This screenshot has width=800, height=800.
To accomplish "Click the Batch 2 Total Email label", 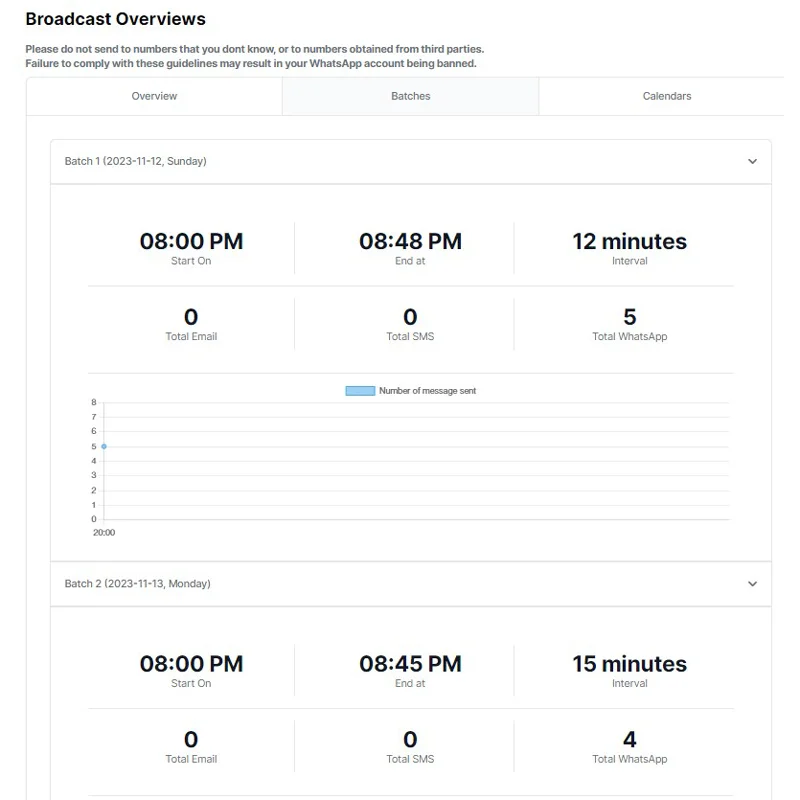I will point(191,759).
